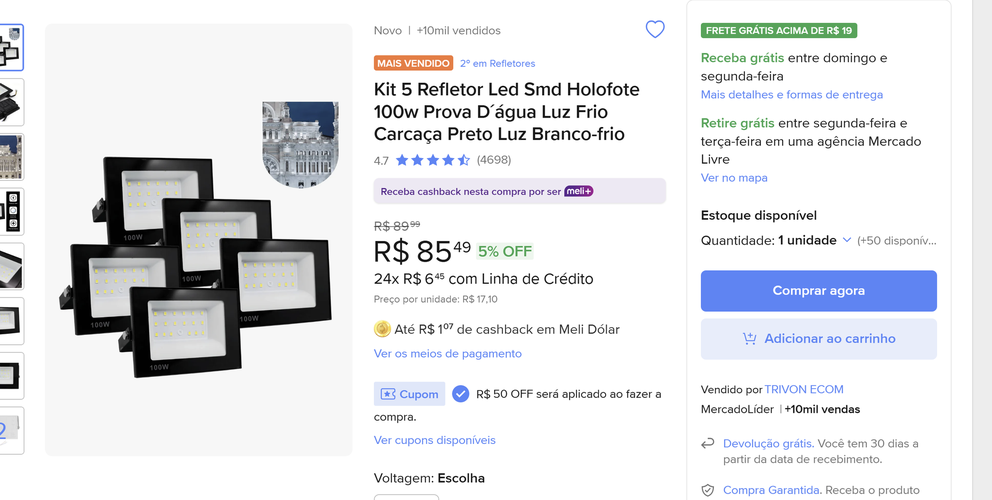Click the Cupom ticket tag
The height and width of the screenshot is (500, 992).
pyautogui.click(x=409, y=394)
